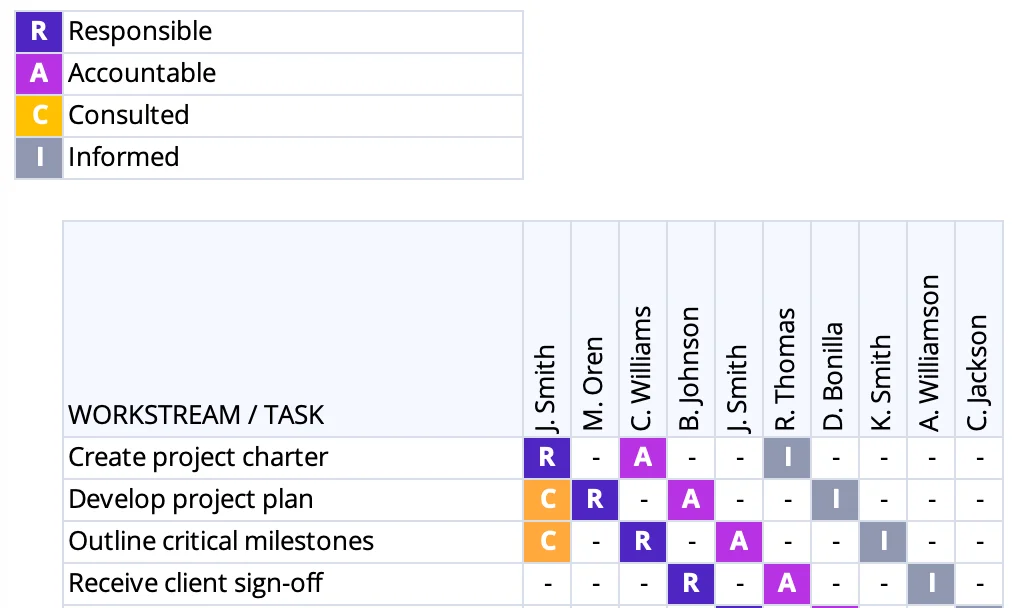Select the M. Oren column header
This screenshot has height=608, width=1018.
point(595,385)
